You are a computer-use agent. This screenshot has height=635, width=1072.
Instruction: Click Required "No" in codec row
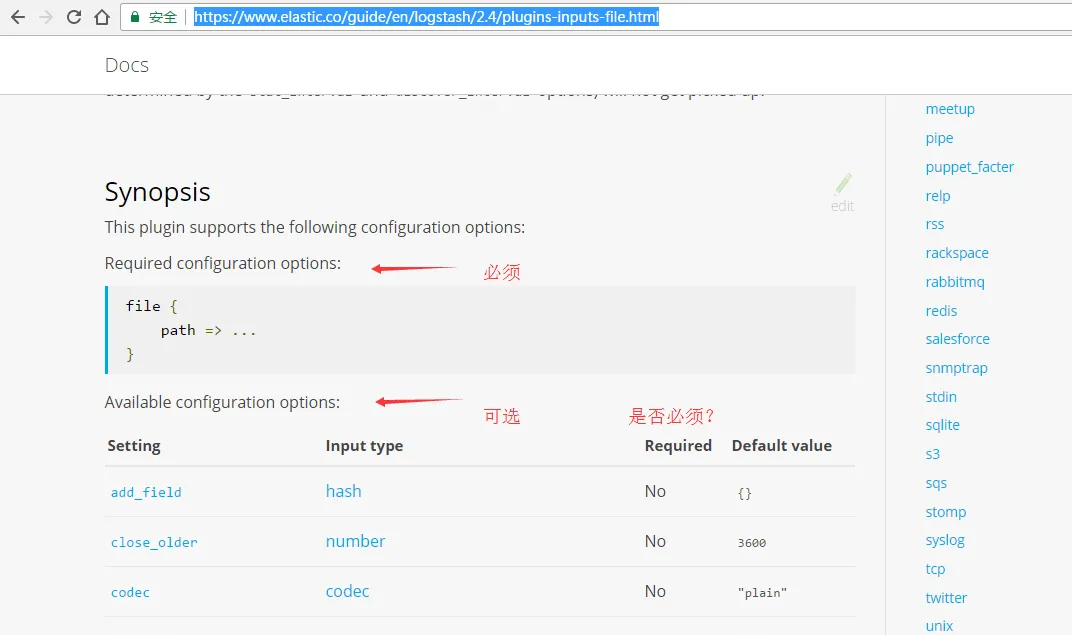pyautogui.click(x=655, y=591)
